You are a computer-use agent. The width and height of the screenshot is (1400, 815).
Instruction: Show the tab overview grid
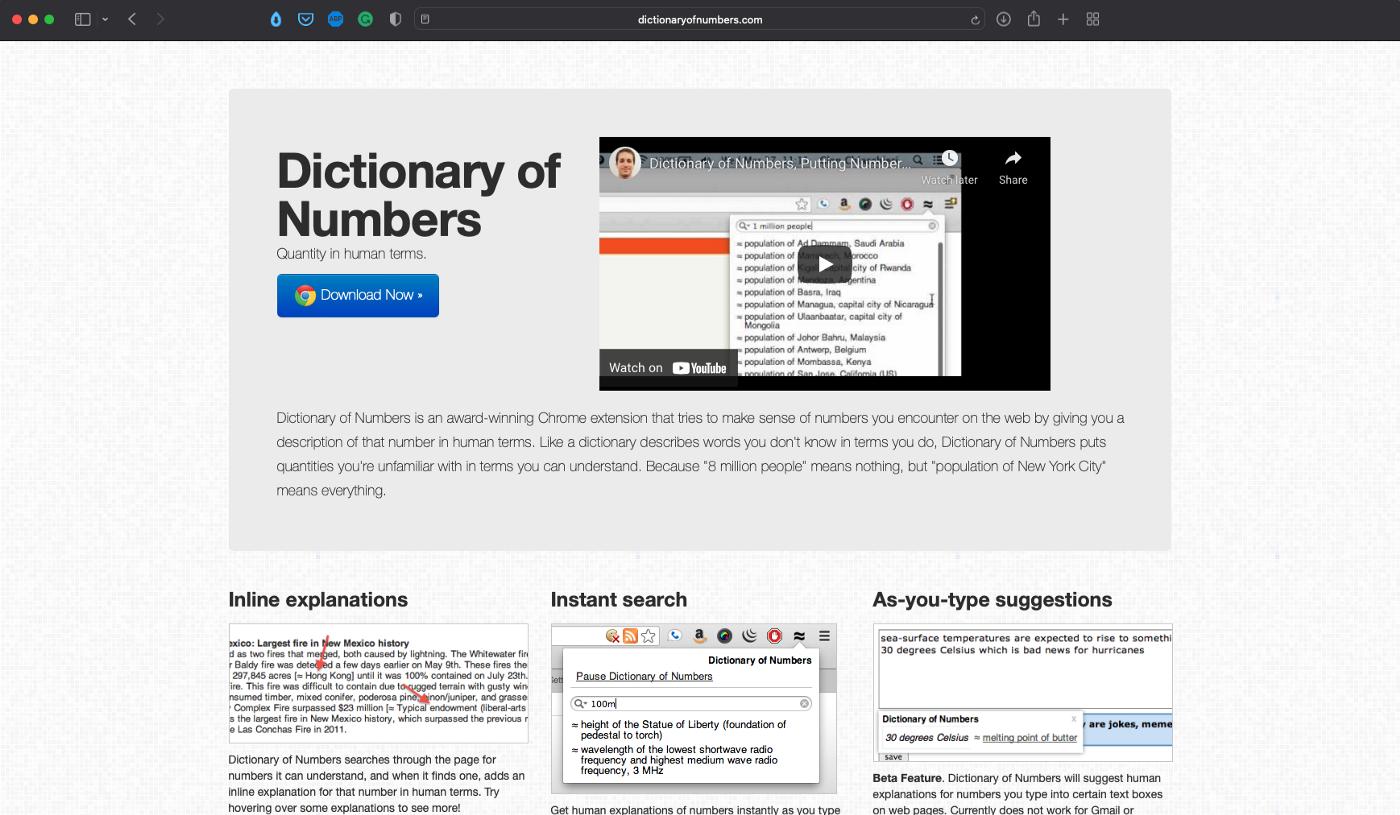1093,19
